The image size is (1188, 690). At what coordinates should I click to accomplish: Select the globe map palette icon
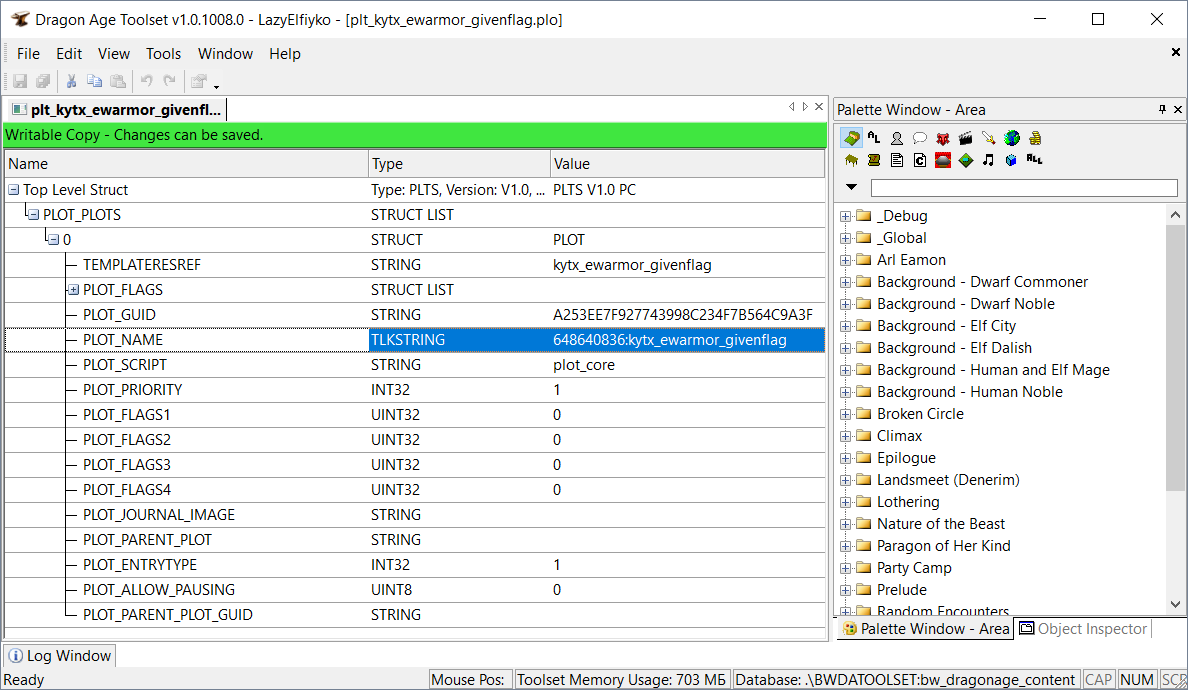(1012, 138)
